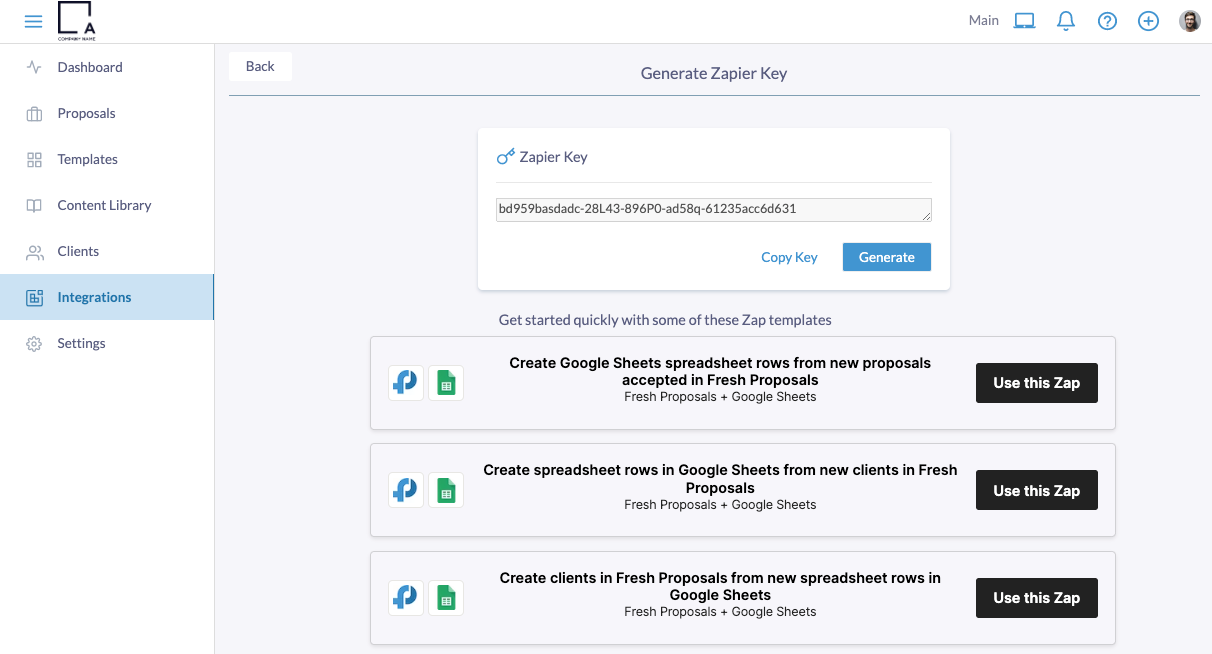The width and height of the screenshot is (1212, 654).
Task: Click Fresh Proposals icon in accepted proposals zap
Action: tap(406, 383)
